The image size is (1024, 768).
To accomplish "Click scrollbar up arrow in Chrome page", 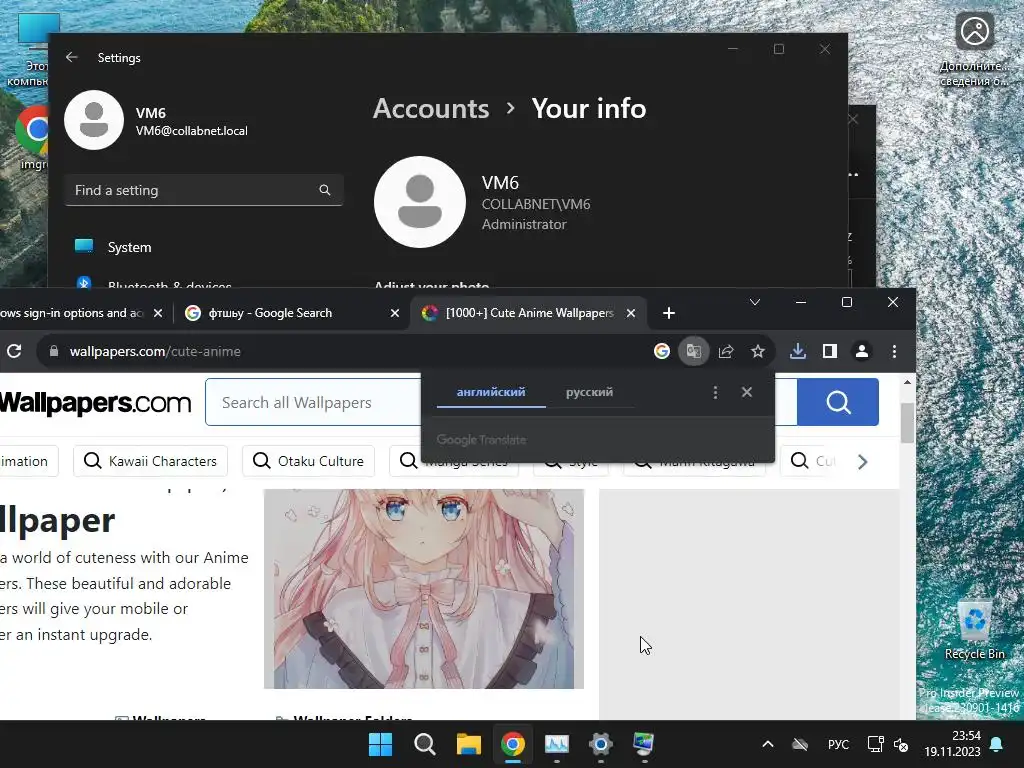I will click(x=907, y=383).
